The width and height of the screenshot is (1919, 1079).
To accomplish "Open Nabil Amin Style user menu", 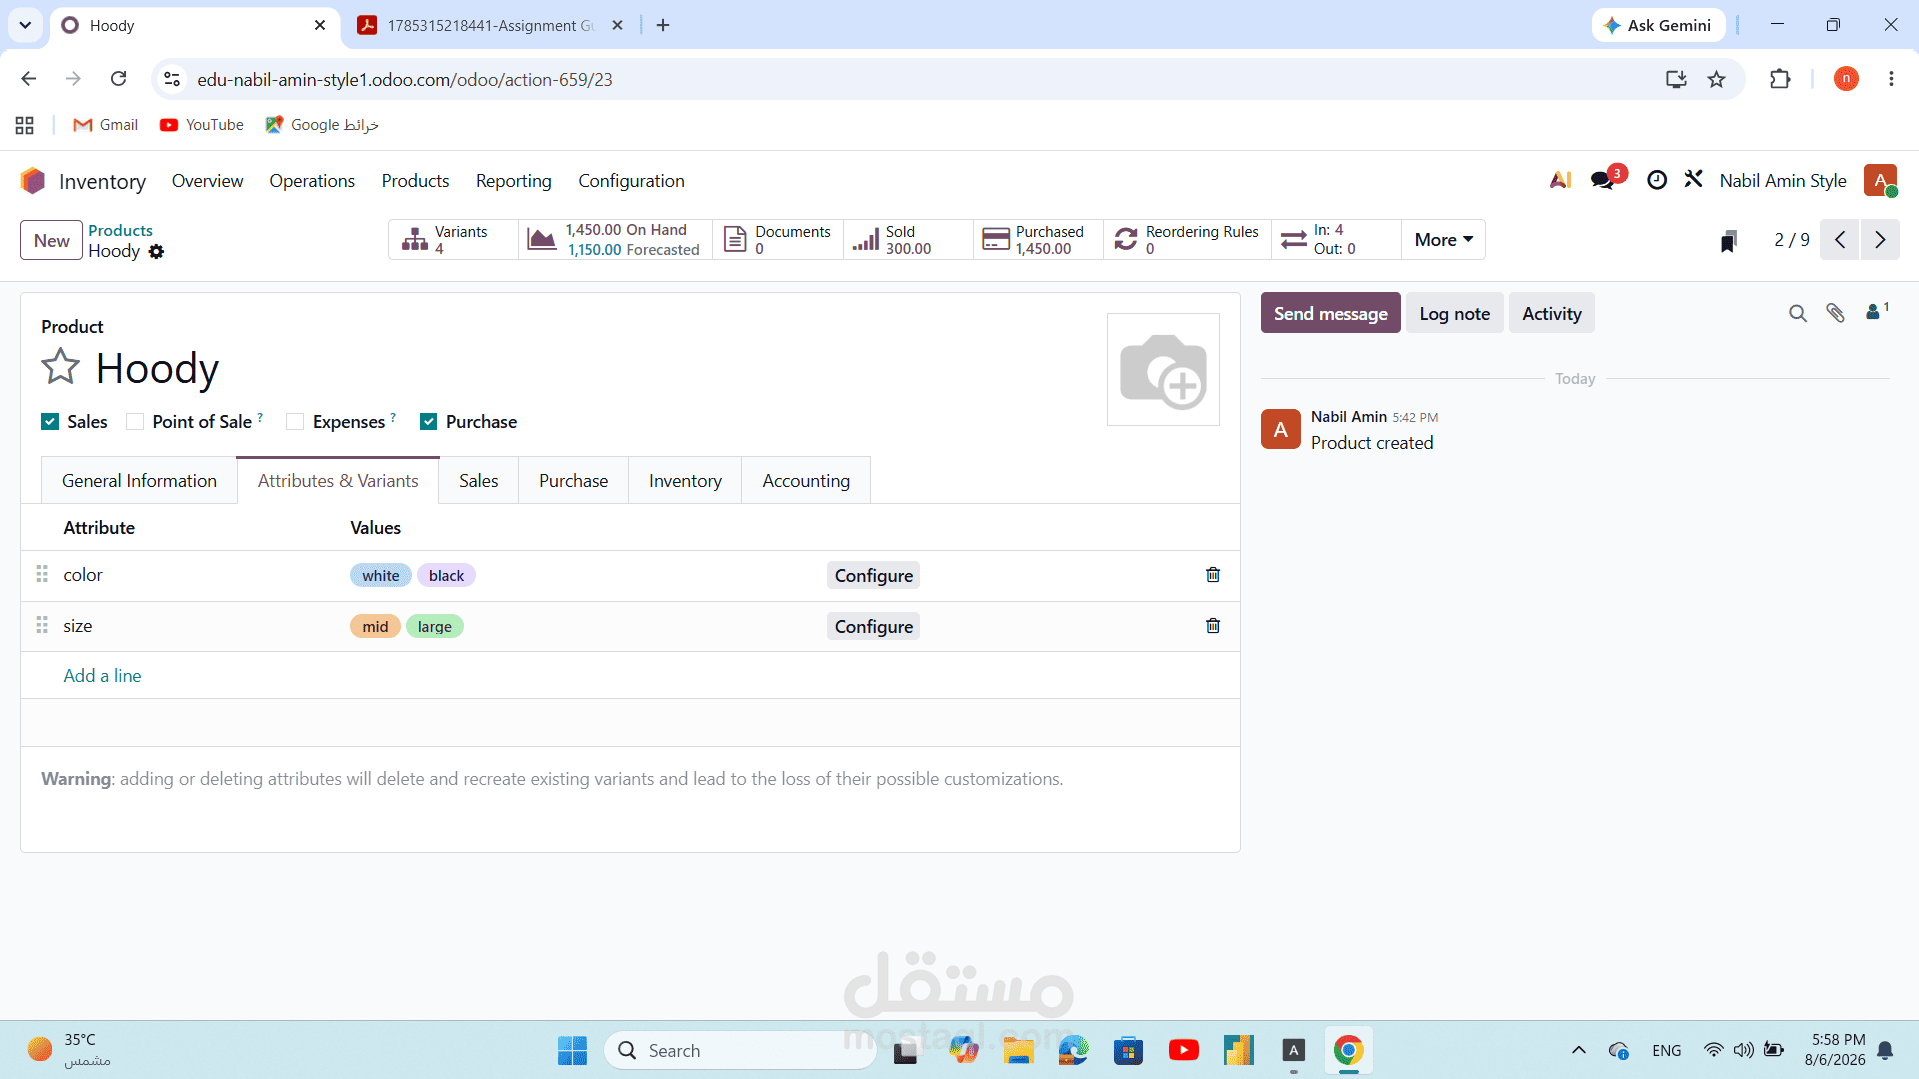I will click(x=1807, y=181).
